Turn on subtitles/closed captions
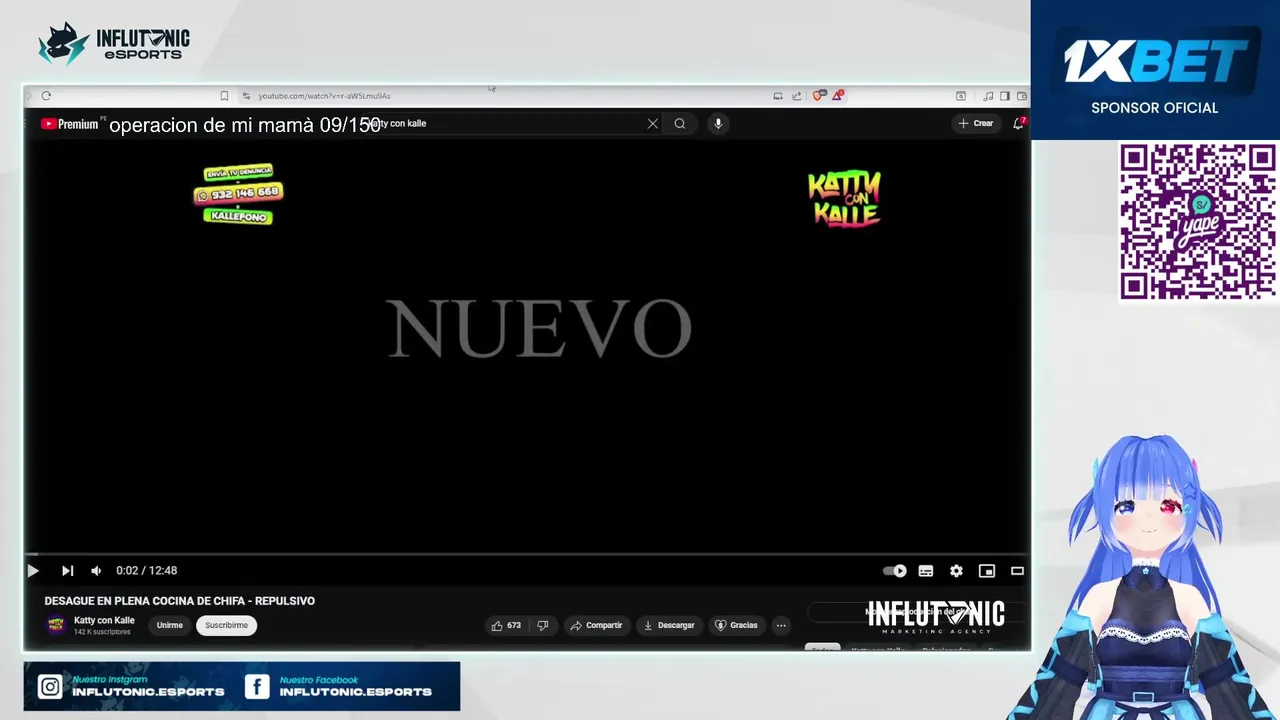This screenshot has width=1280, height=720. (x=926, y=571)
